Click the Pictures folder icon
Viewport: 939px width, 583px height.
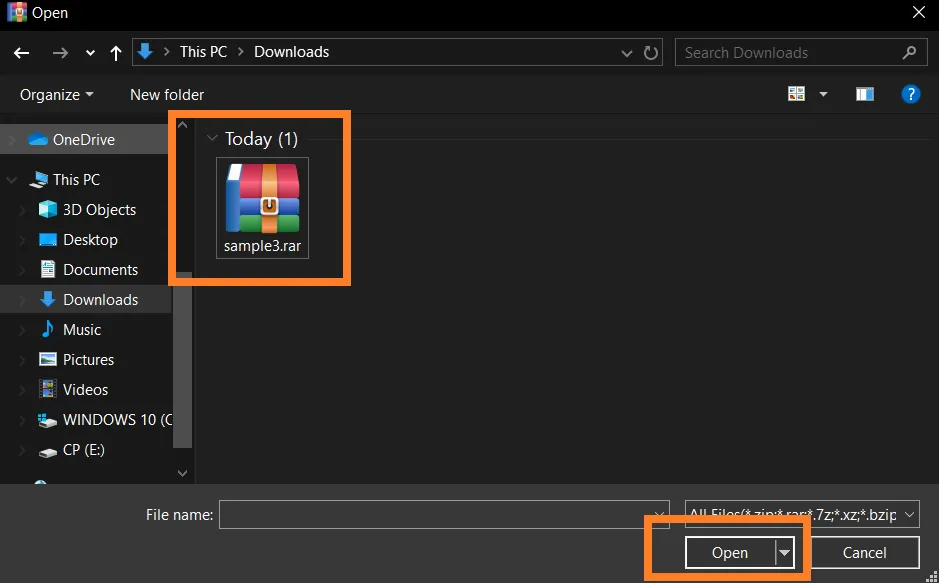click(x=48, y=359)
